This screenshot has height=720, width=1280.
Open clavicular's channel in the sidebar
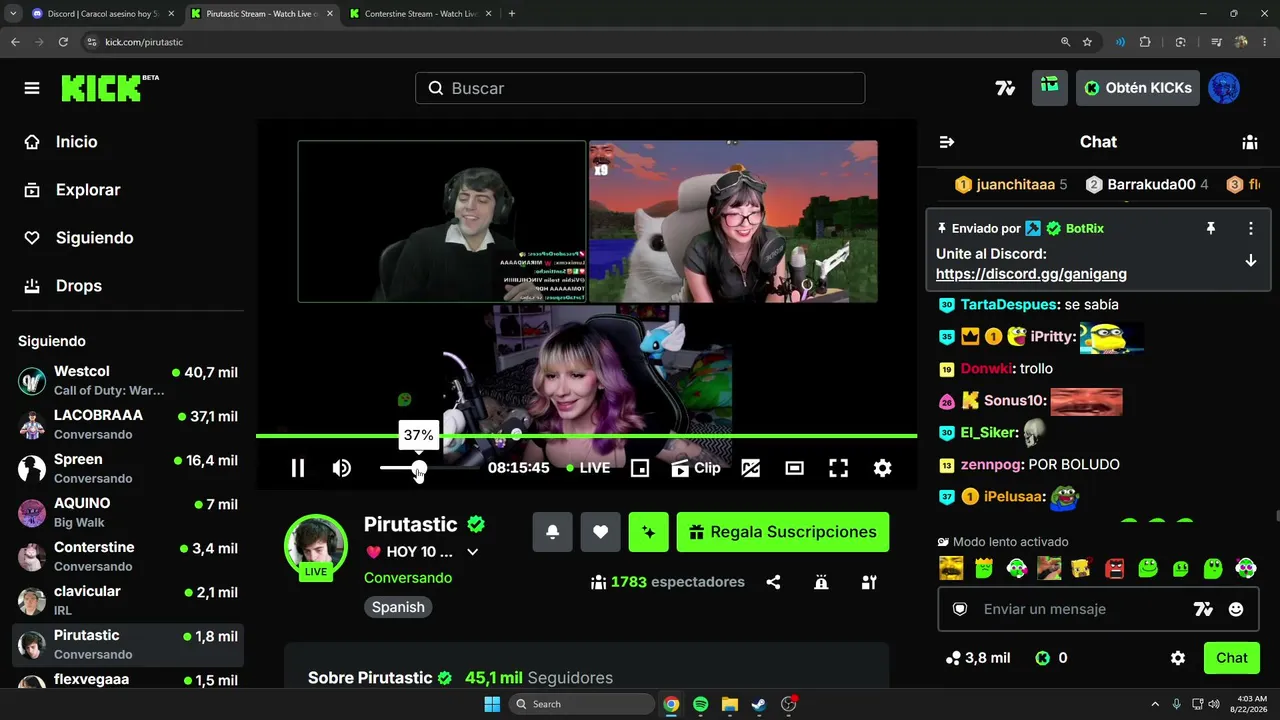127,601
